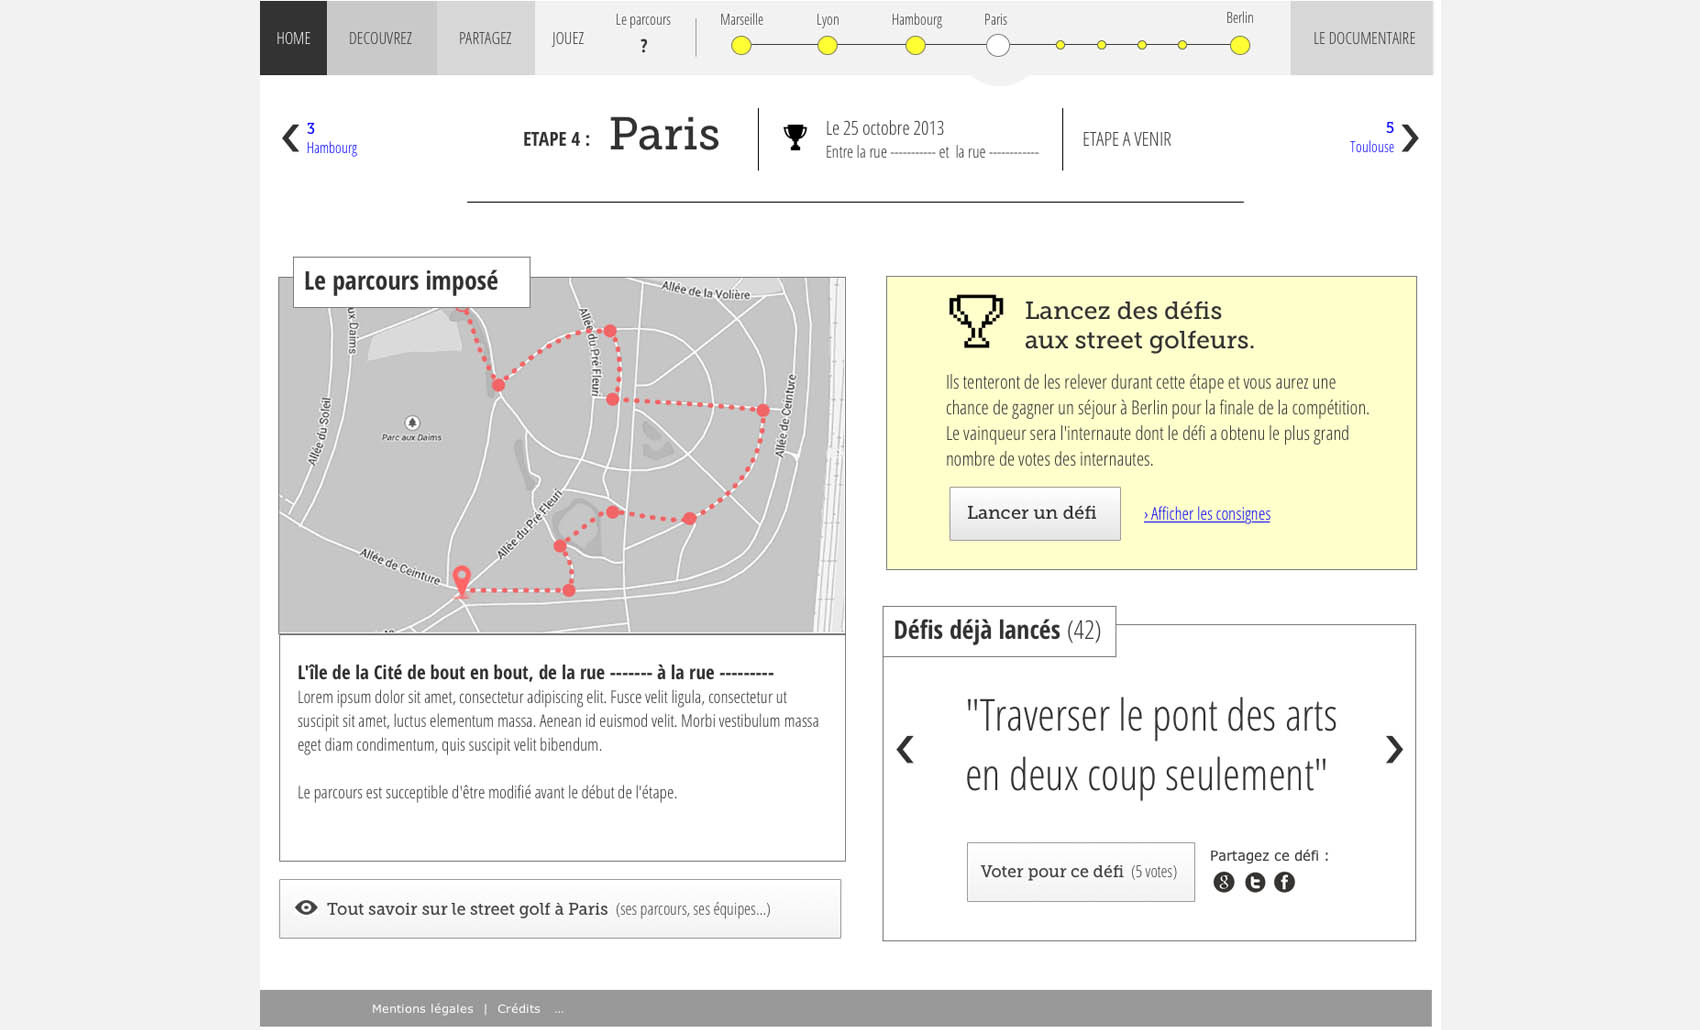Show previous challenge in Défis carousel

905,749
